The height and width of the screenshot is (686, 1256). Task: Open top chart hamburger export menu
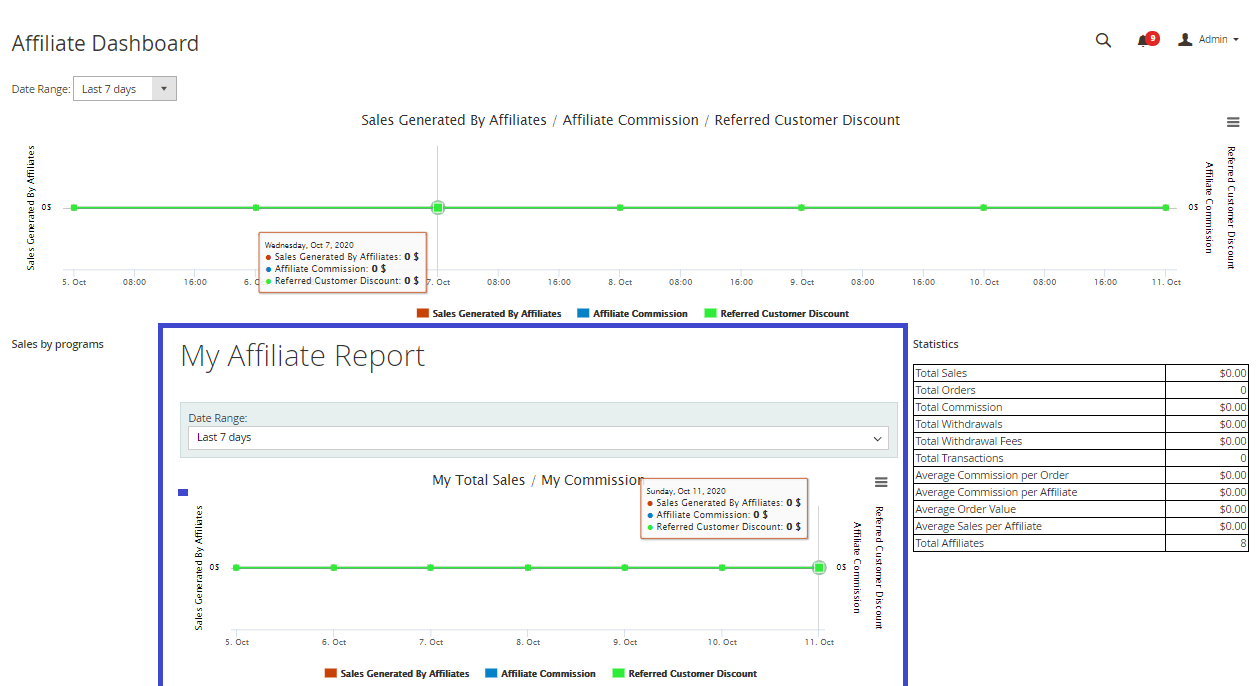tap(1233, 122)
